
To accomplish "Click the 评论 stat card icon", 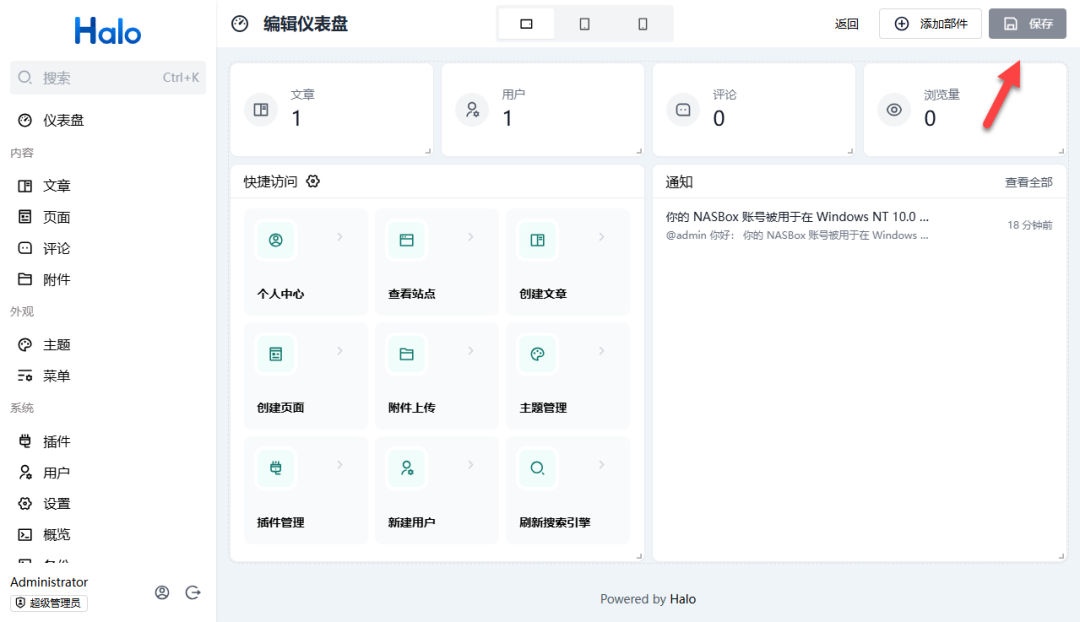I will pyautogui.click(x=683, y=110).
